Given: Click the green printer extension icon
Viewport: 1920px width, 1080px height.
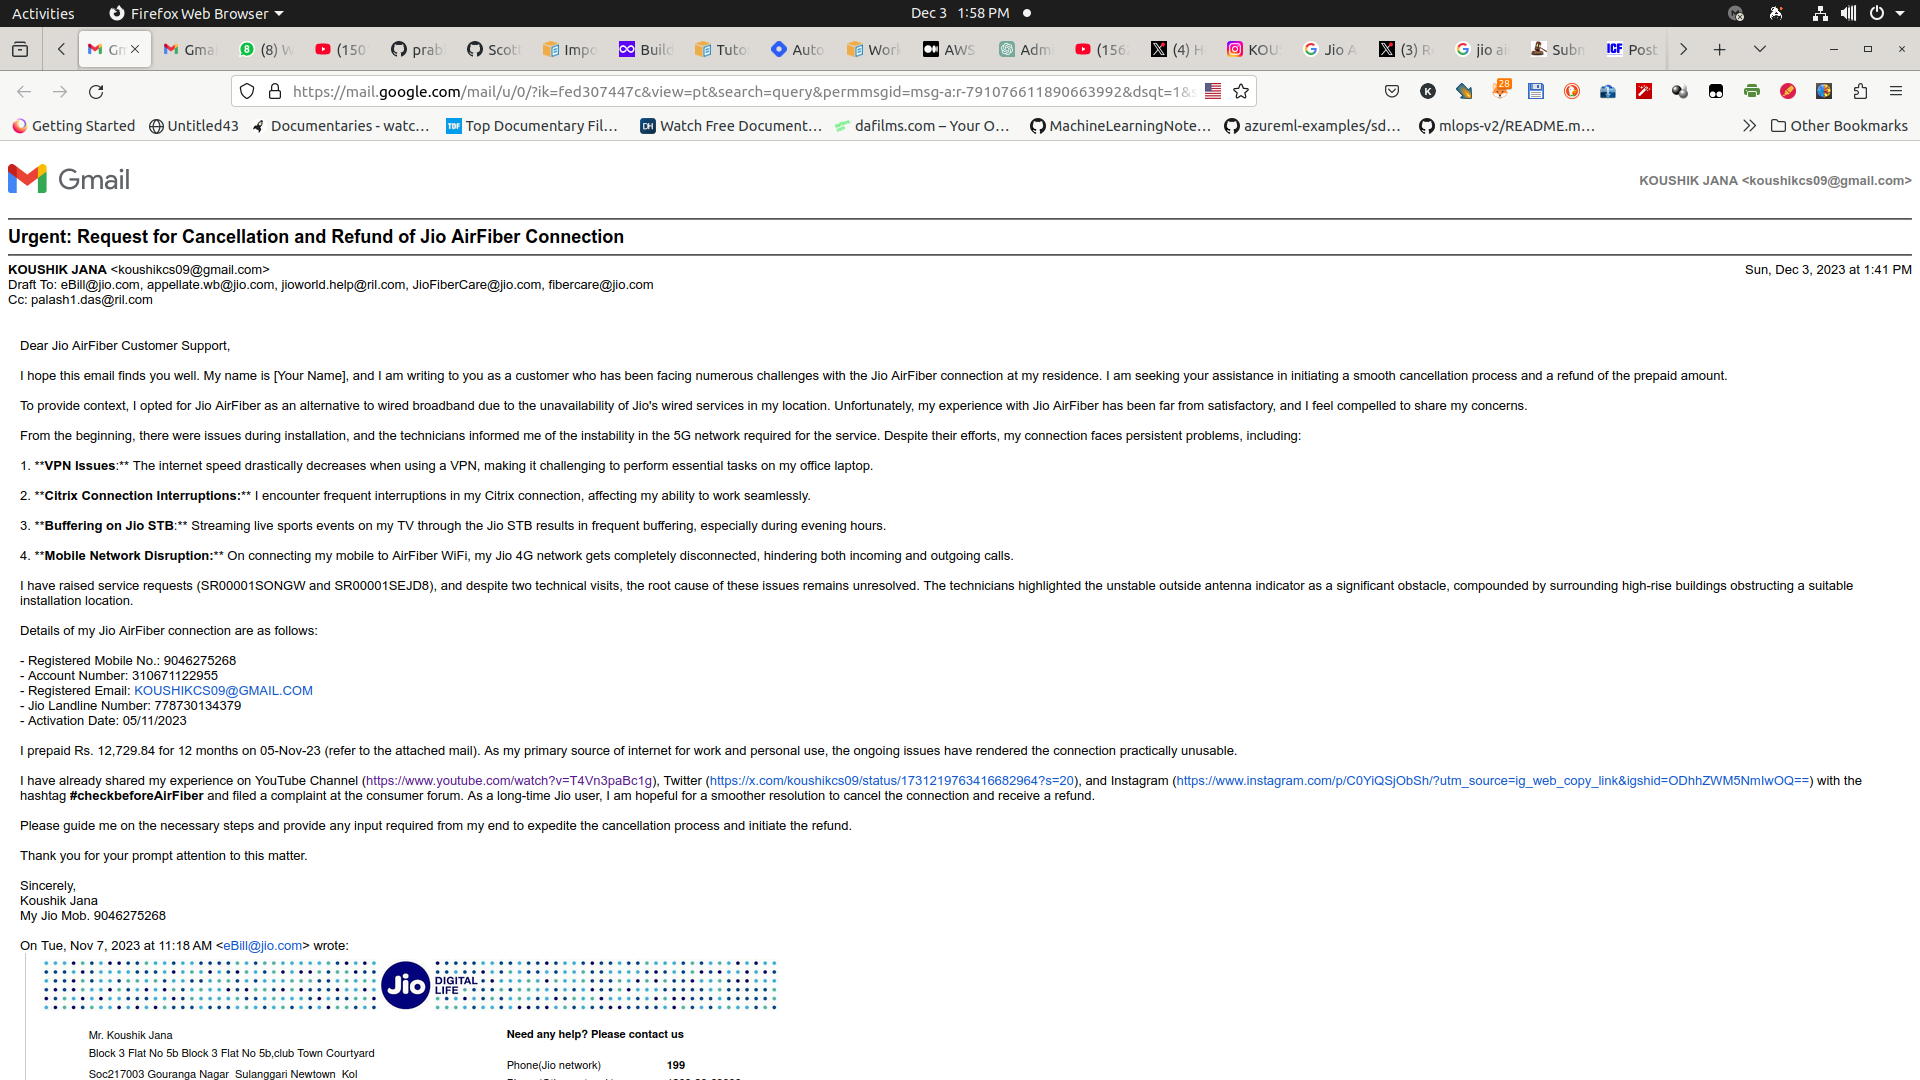Looking at the screenshot, I should pos(1751,91).
